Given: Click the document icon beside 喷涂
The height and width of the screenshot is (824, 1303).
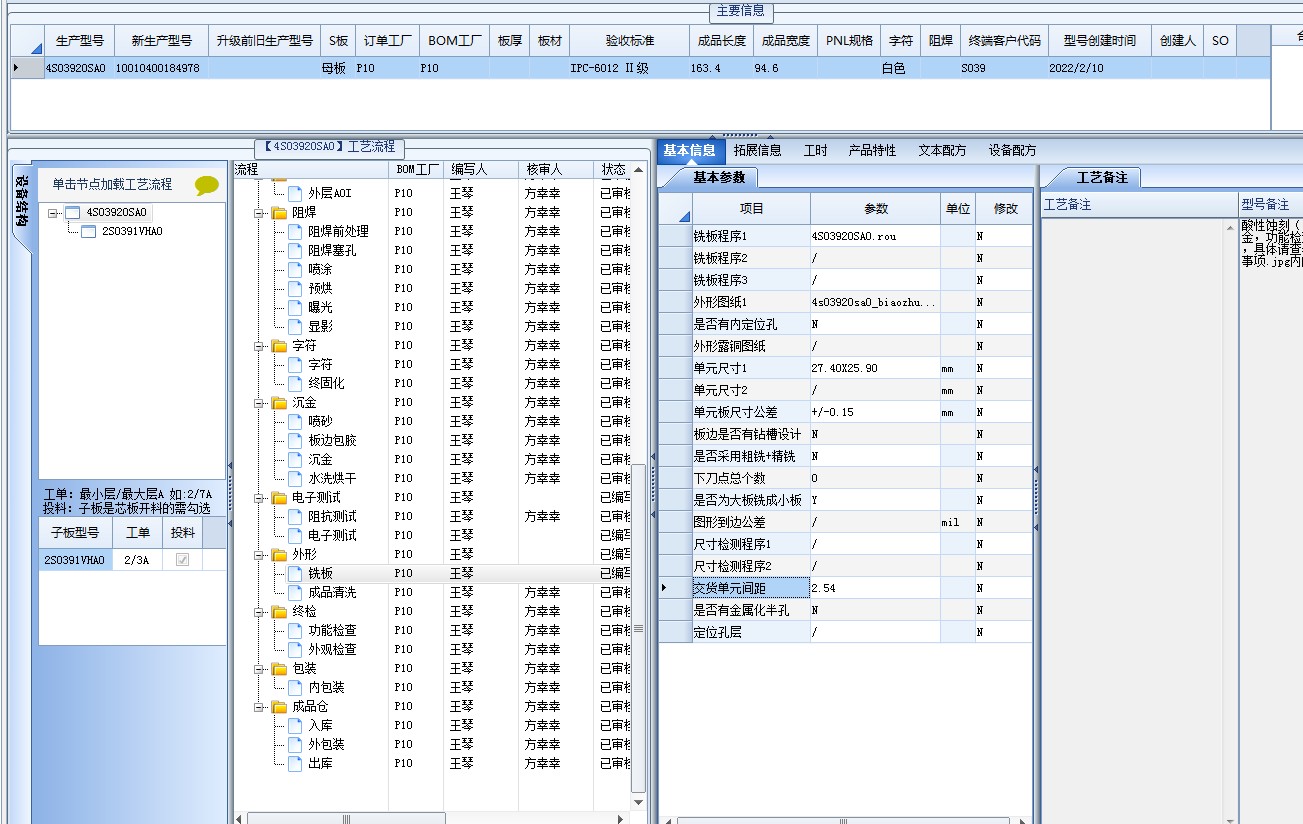Looking at the screenshot, I should pyautogui.click(x=295, y=269).
